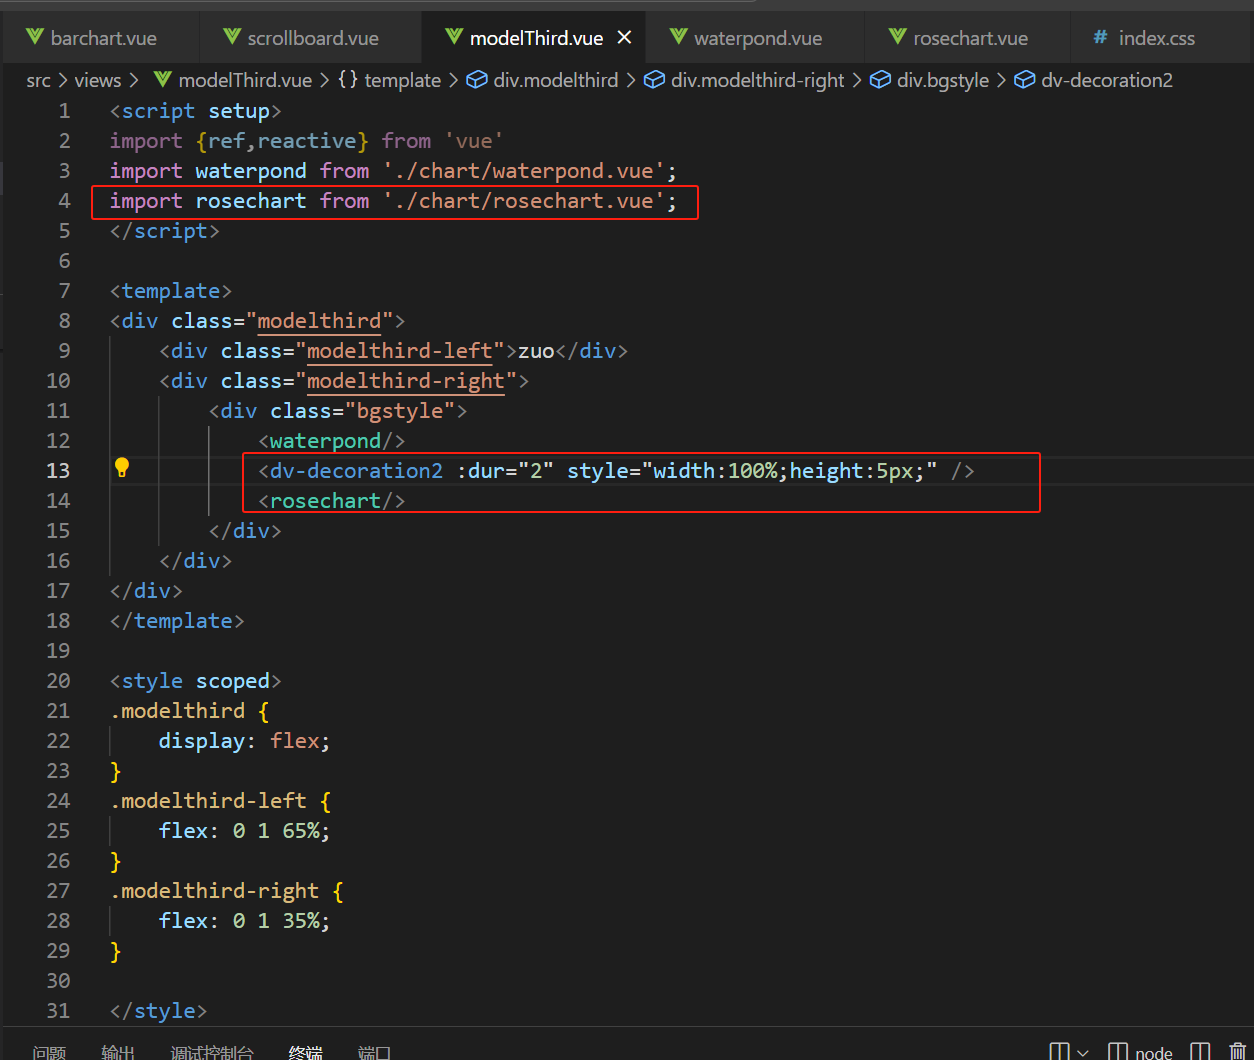Viewport: 1254px width, 1060px height.
Task: Select the 输出 (Output) panel tab
Action: pos(118,1052)
